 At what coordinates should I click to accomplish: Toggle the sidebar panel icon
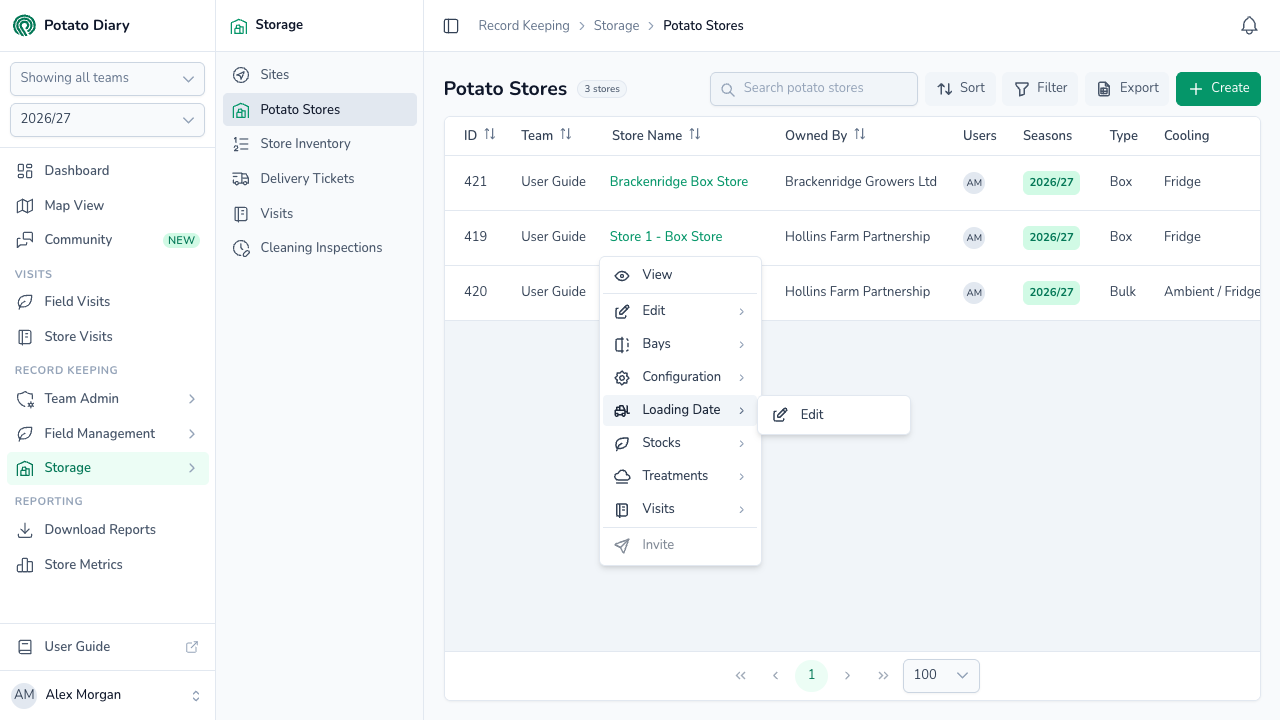pyautogui.click(x=451, y=26)
